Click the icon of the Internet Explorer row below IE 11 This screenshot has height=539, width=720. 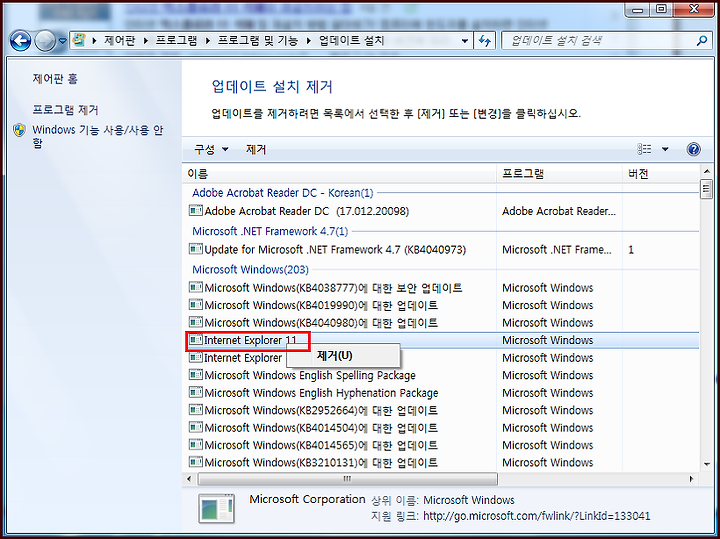point(196,357)
